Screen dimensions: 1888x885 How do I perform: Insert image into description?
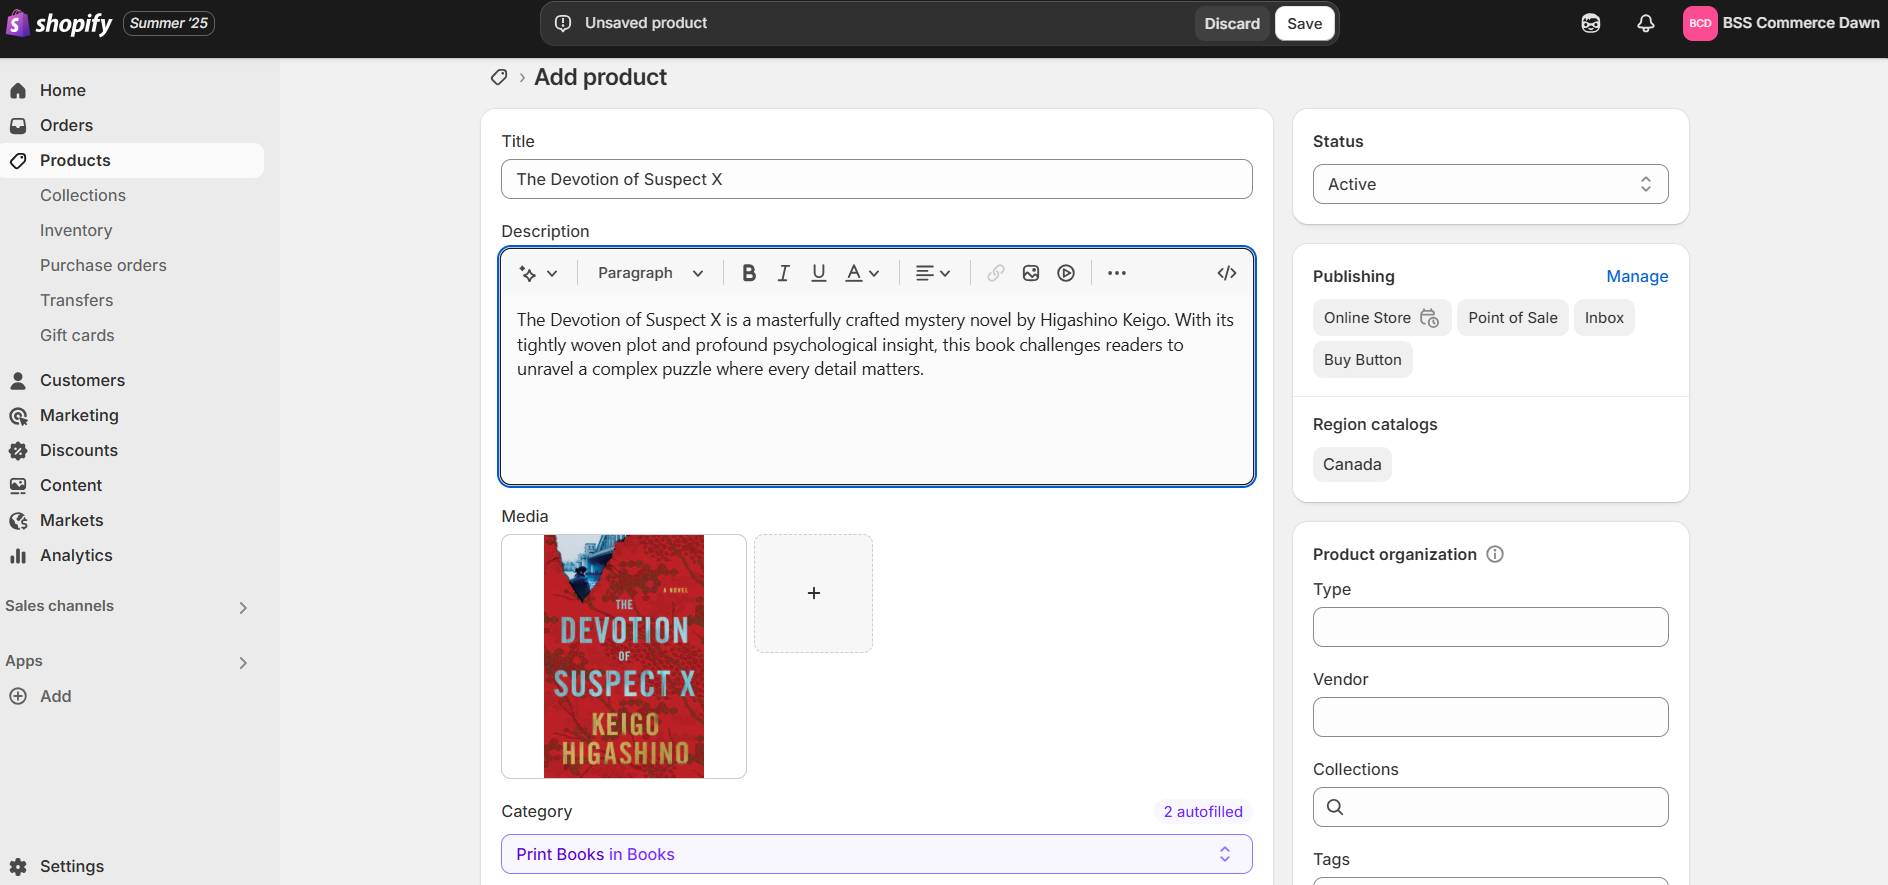1031,273
